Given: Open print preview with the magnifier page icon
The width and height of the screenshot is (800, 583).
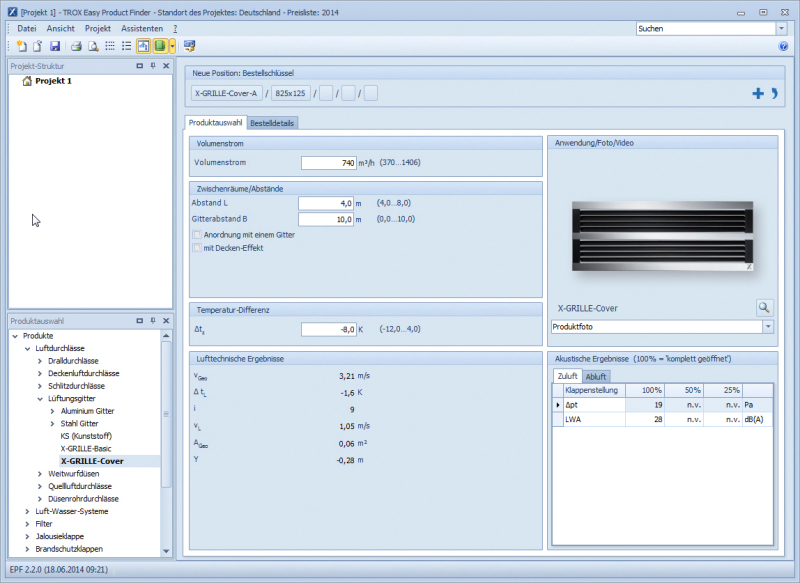Looking at the screenshot, I should point(93,46).
